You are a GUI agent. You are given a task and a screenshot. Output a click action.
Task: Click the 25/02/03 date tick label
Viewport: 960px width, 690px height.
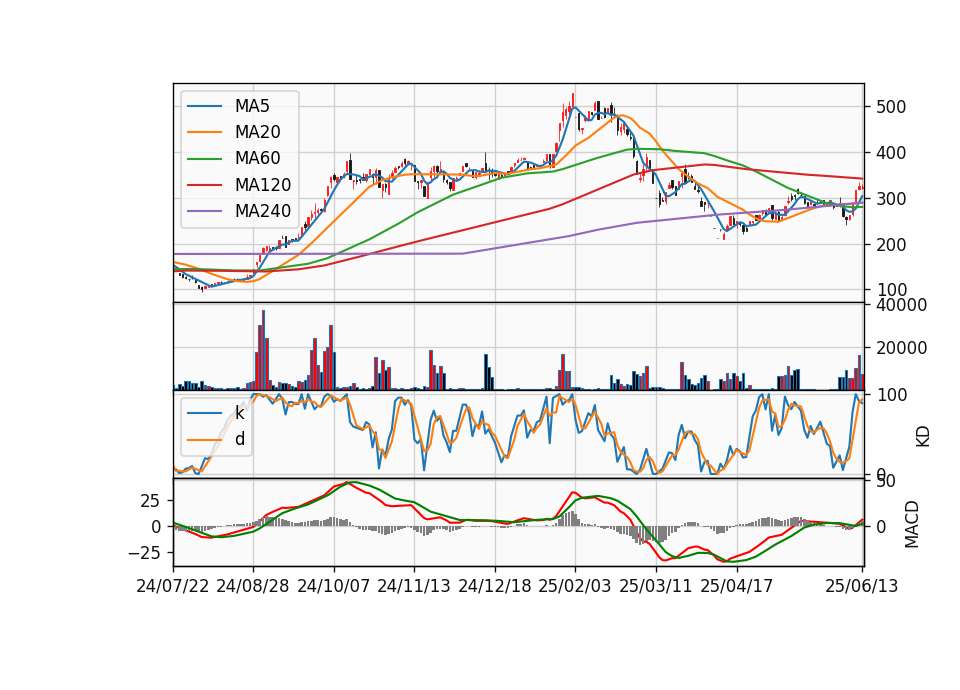point(575,586)
